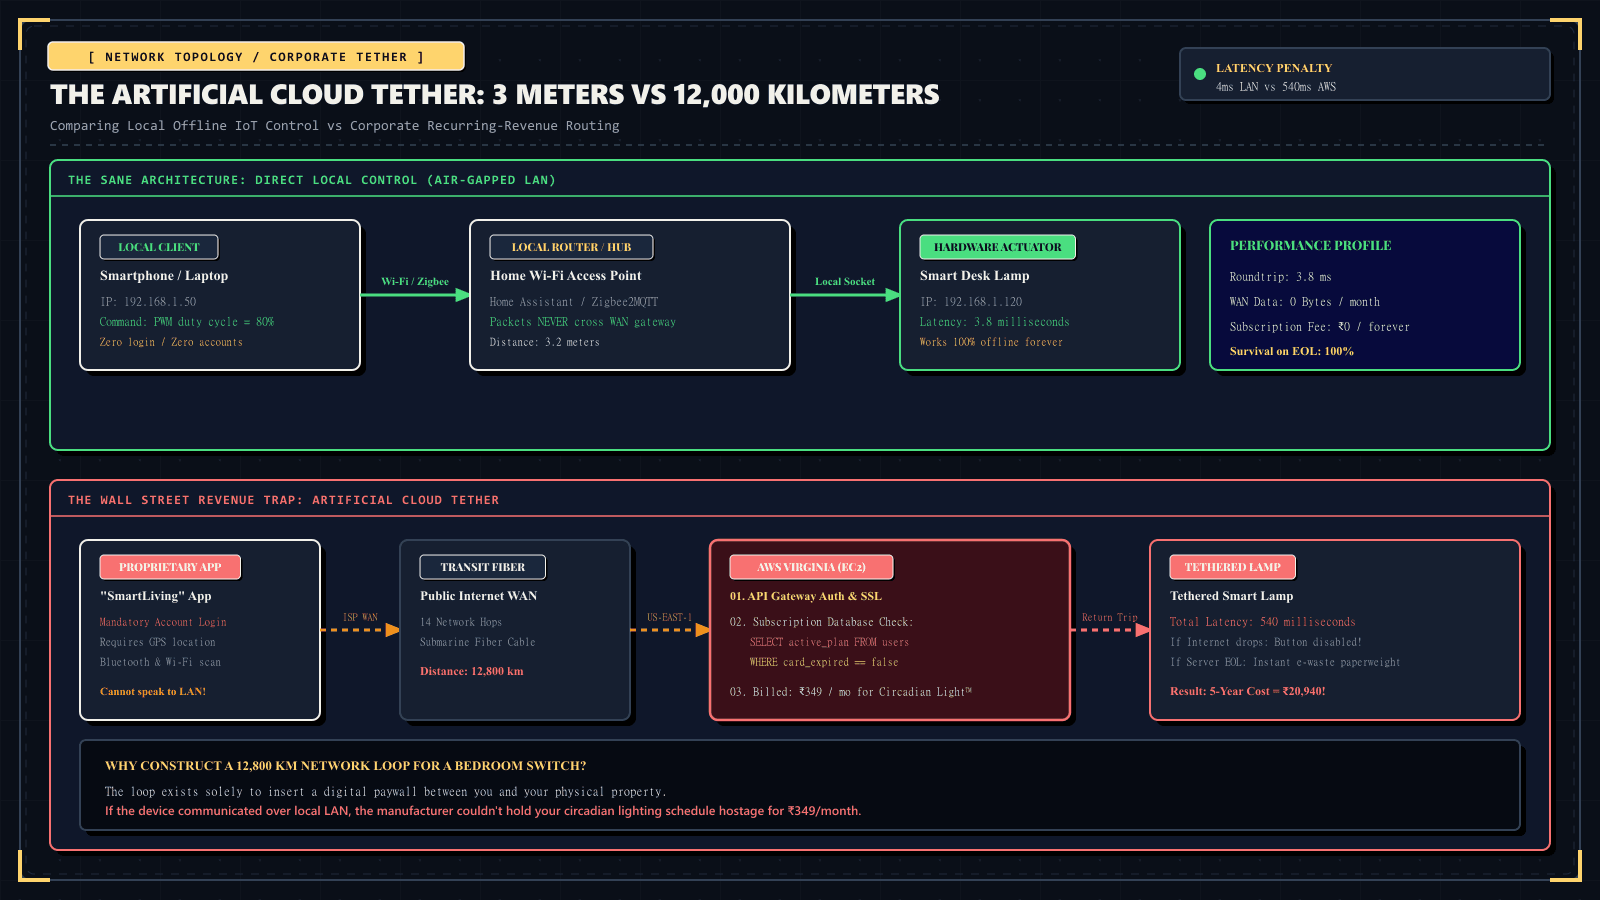Click 'Home Assistant / Zigbee2MQTT' text

click(x=574, y=302)
